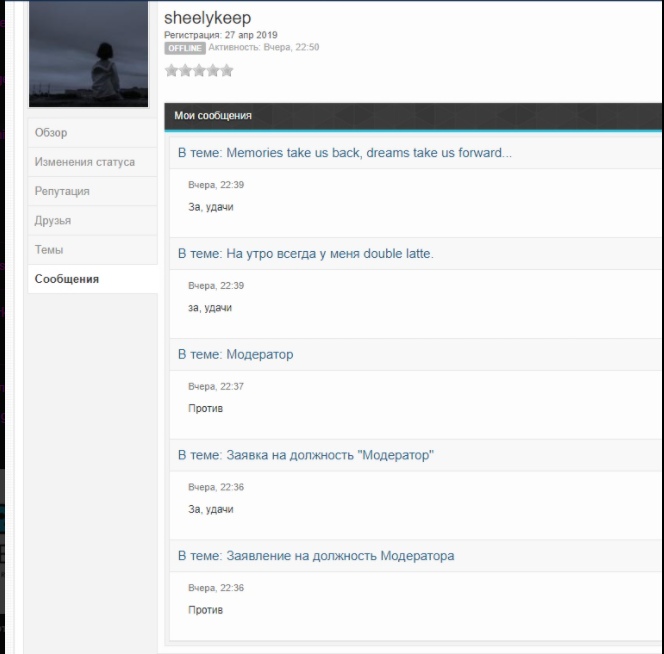Click За, удачи under the Memories topic
The width and height of the screenshot is (664, 654).
(x=211, y=207)
